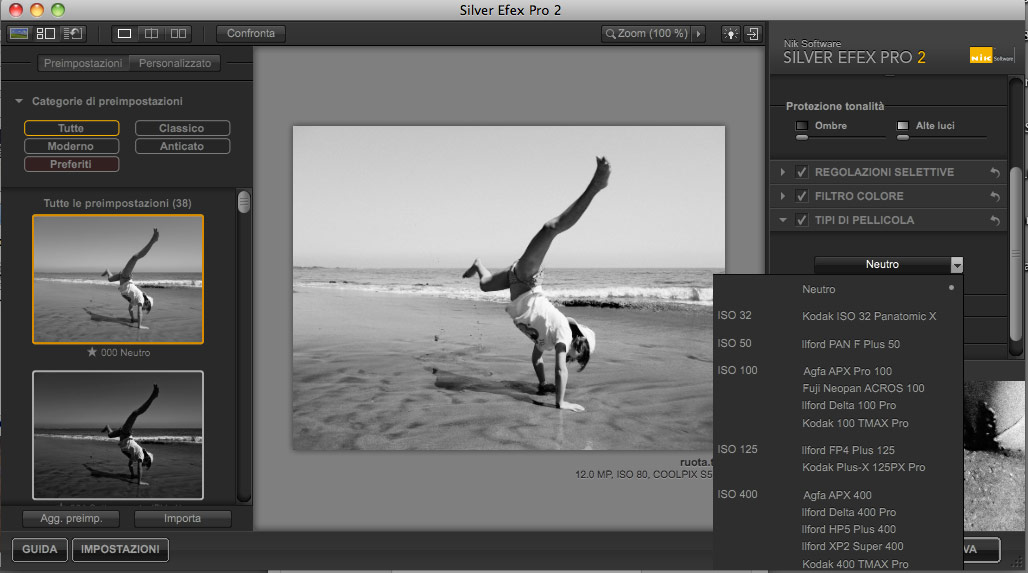Switch to split preview icon

point(151,33)
